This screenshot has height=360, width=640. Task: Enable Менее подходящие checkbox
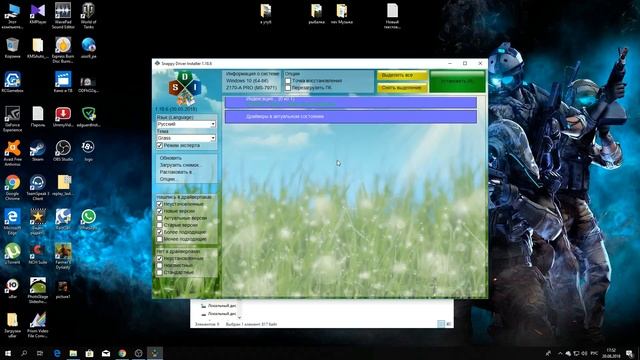point(160,239)
